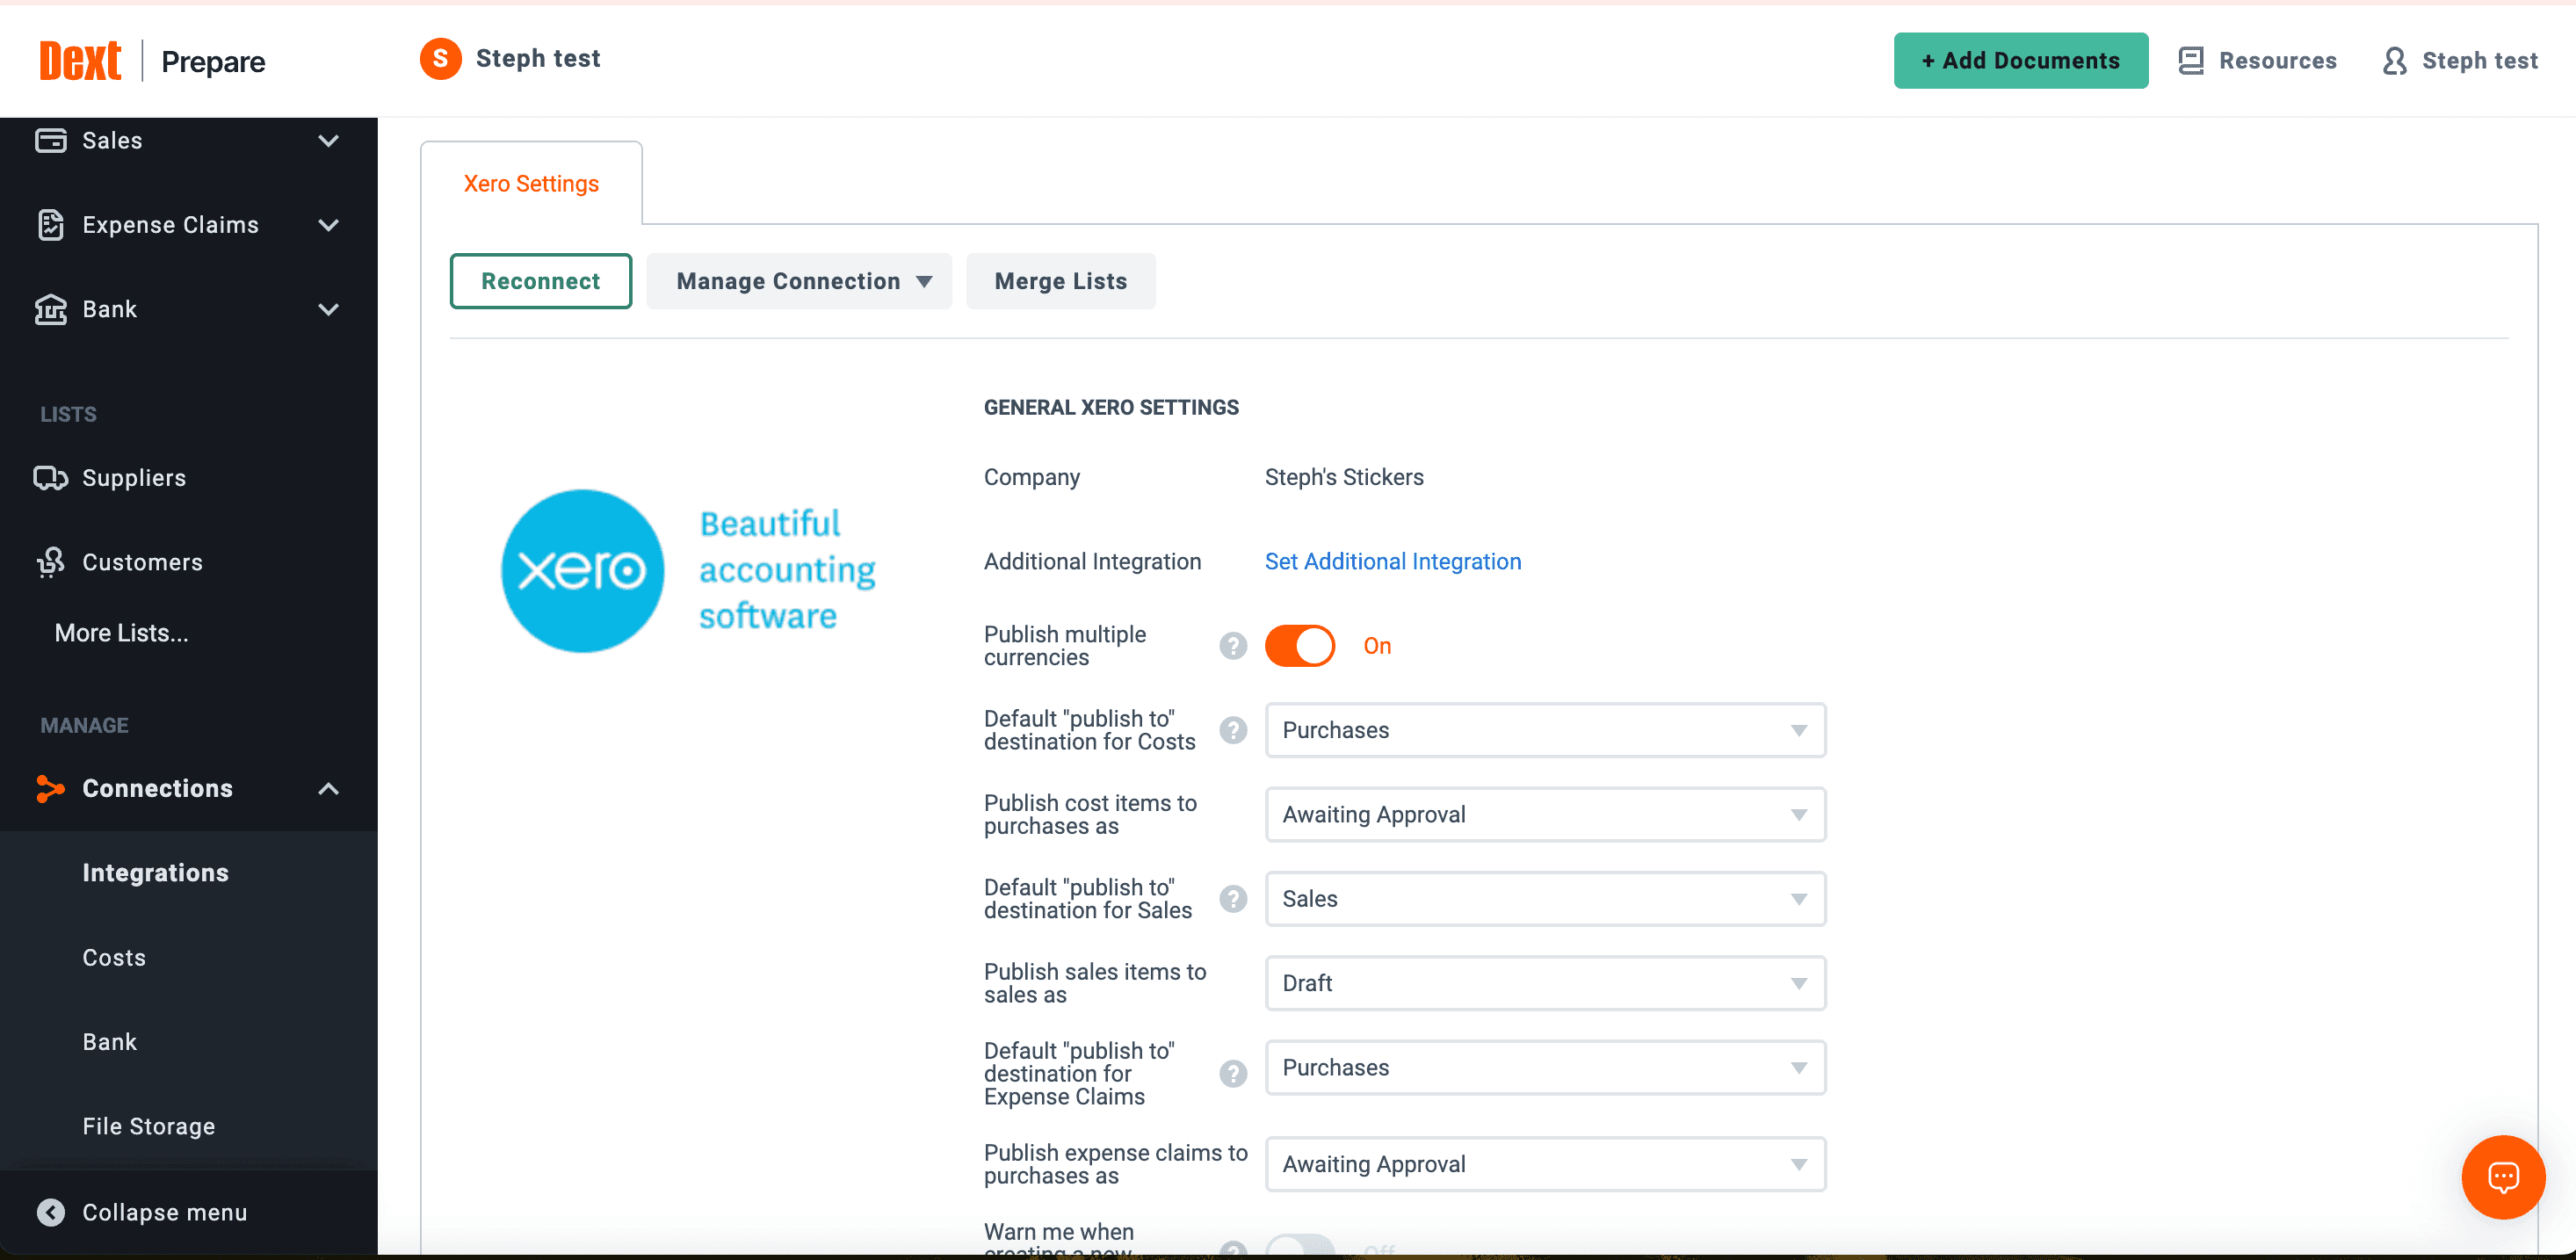Screen dimensions: 2576x1260
Task: Open Publish sales items Draft dropdown
Action: point(1544,983)
